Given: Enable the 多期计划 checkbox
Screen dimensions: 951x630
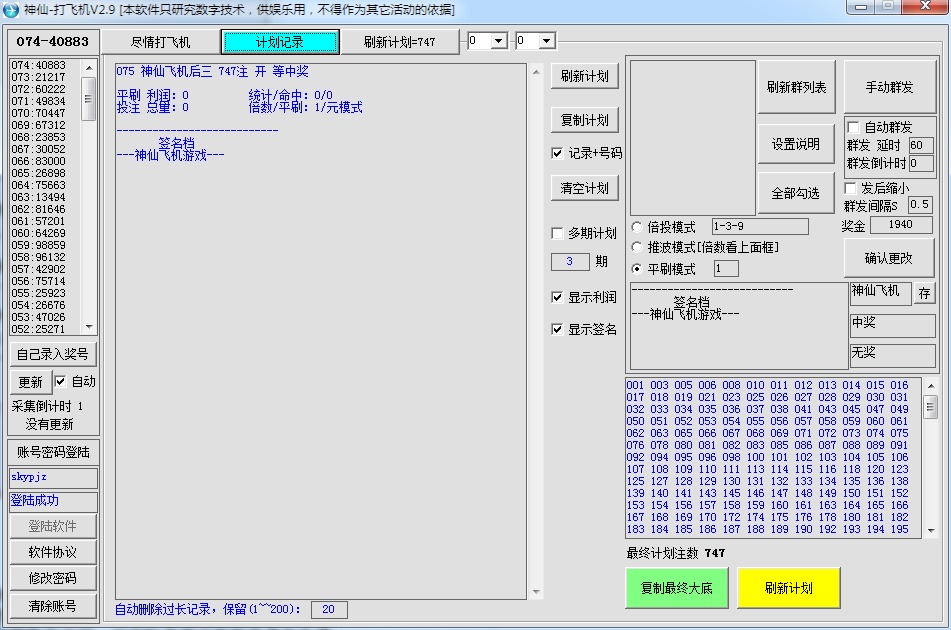Looking at the screenshot, I should 558,233.
